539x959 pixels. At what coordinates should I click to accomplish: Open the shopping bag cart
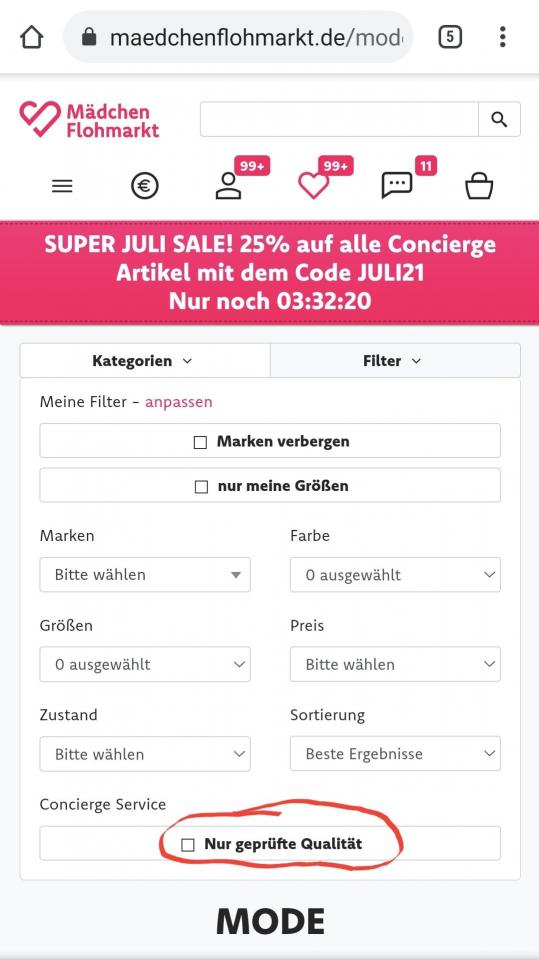click(x=479, y=186)
